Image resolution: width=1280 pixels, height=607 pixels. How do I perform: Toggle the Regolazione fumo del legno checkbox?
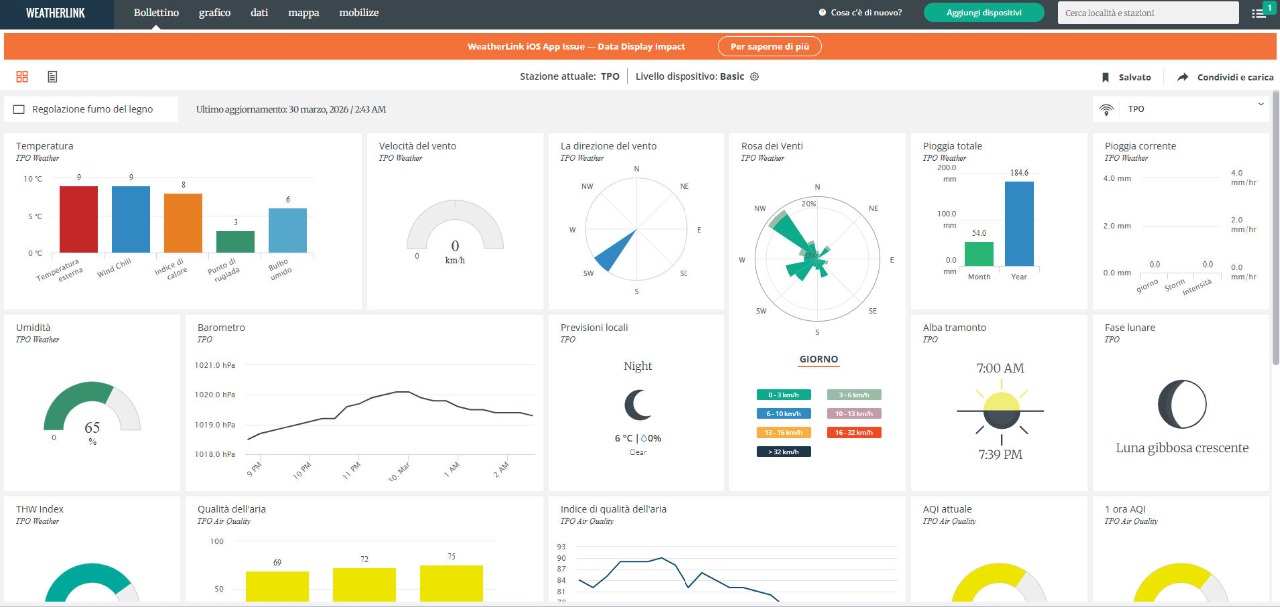pos(19,109)
